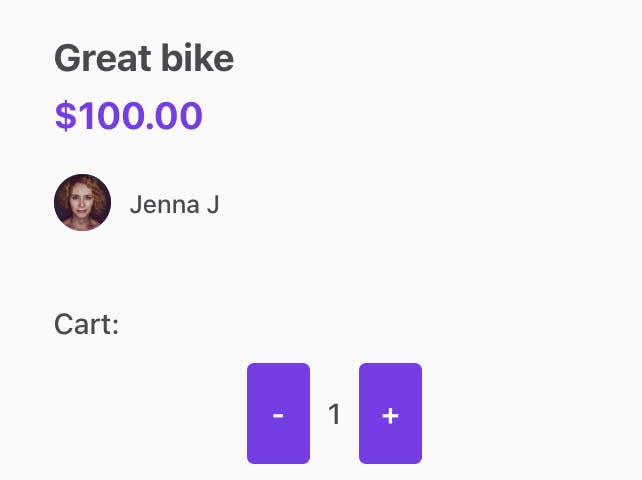Click the plus button in the cart
642x480 pixels.
(390, 413)
